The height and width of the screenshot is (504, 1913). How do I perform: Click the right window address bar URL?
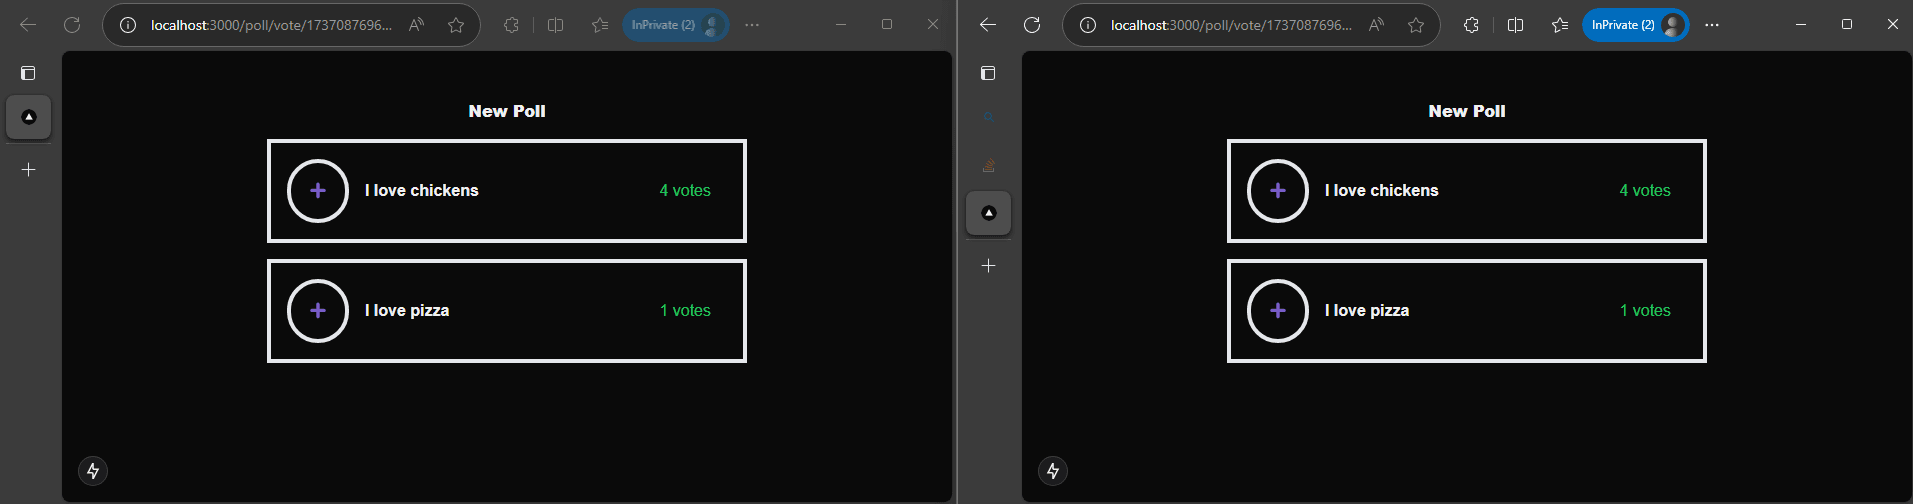click(x=1231, y=25)
